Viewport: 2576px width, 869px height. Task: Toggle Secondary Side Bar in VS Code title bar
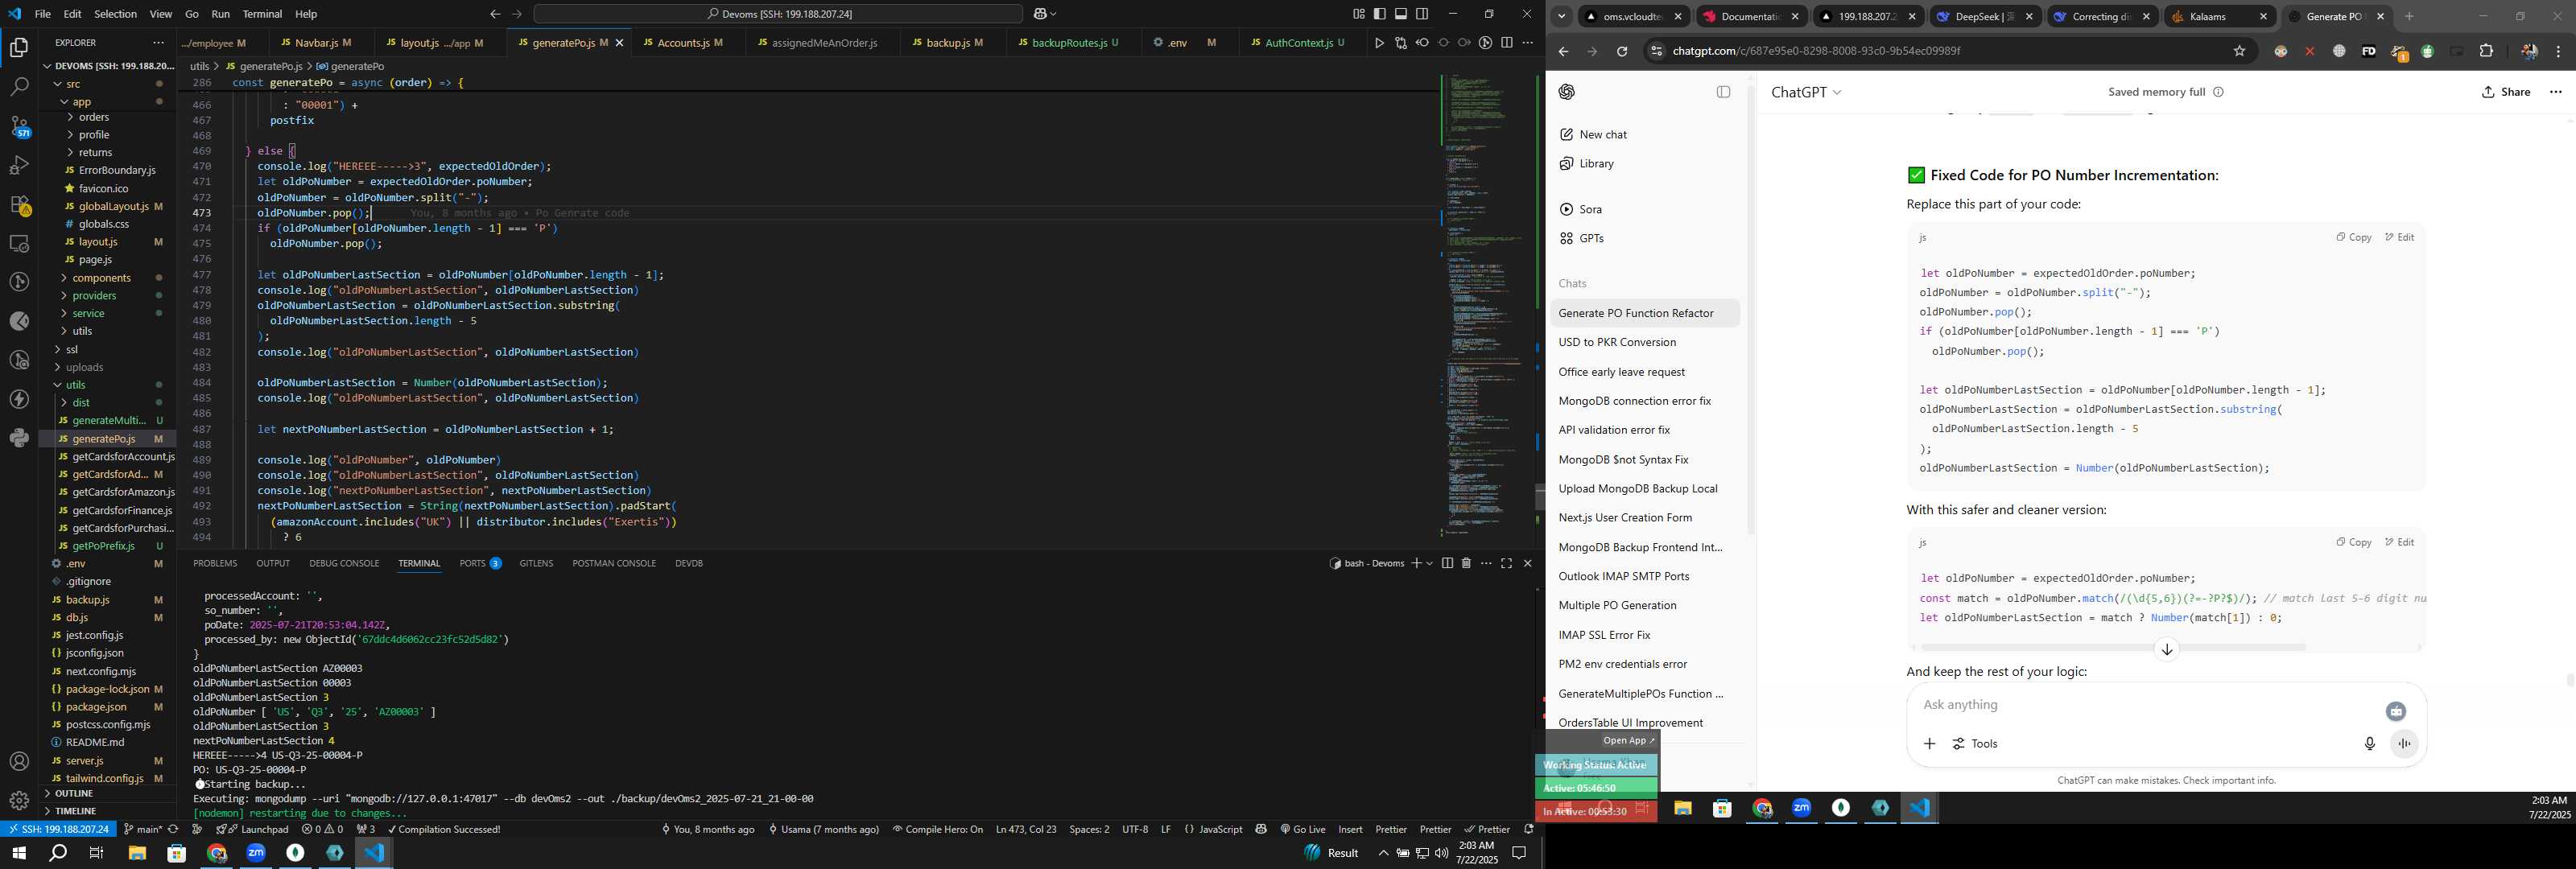pyautogui.click(x=1422, y=14)
